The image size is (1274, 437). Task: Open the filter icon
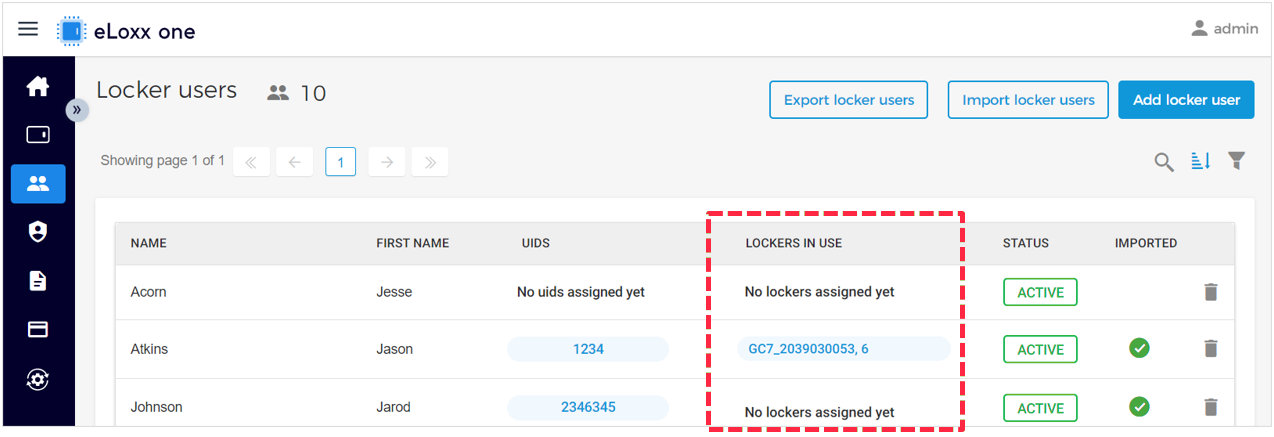[1237, 161]
